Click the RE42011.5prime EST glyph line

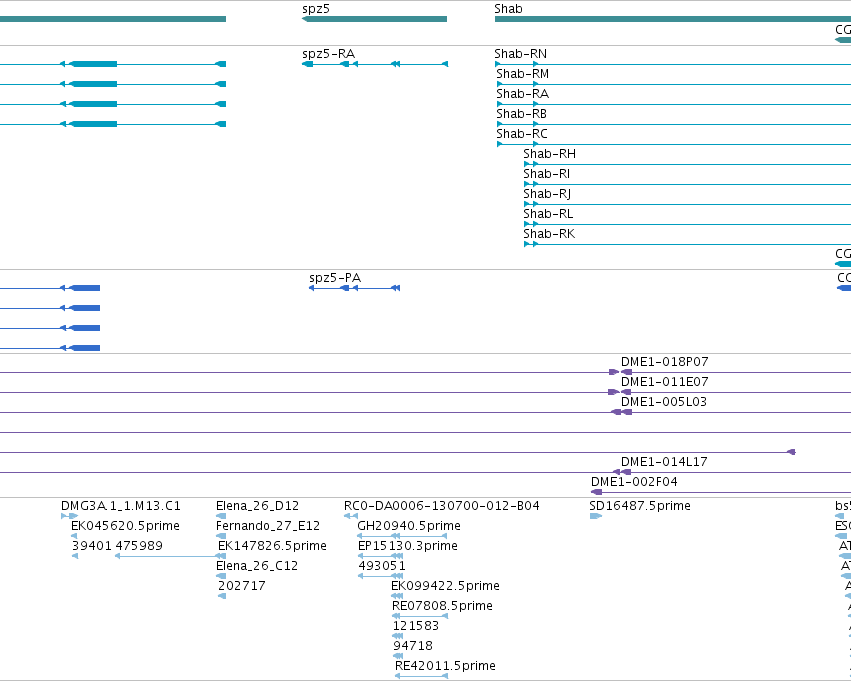click(x=422, y=676)
